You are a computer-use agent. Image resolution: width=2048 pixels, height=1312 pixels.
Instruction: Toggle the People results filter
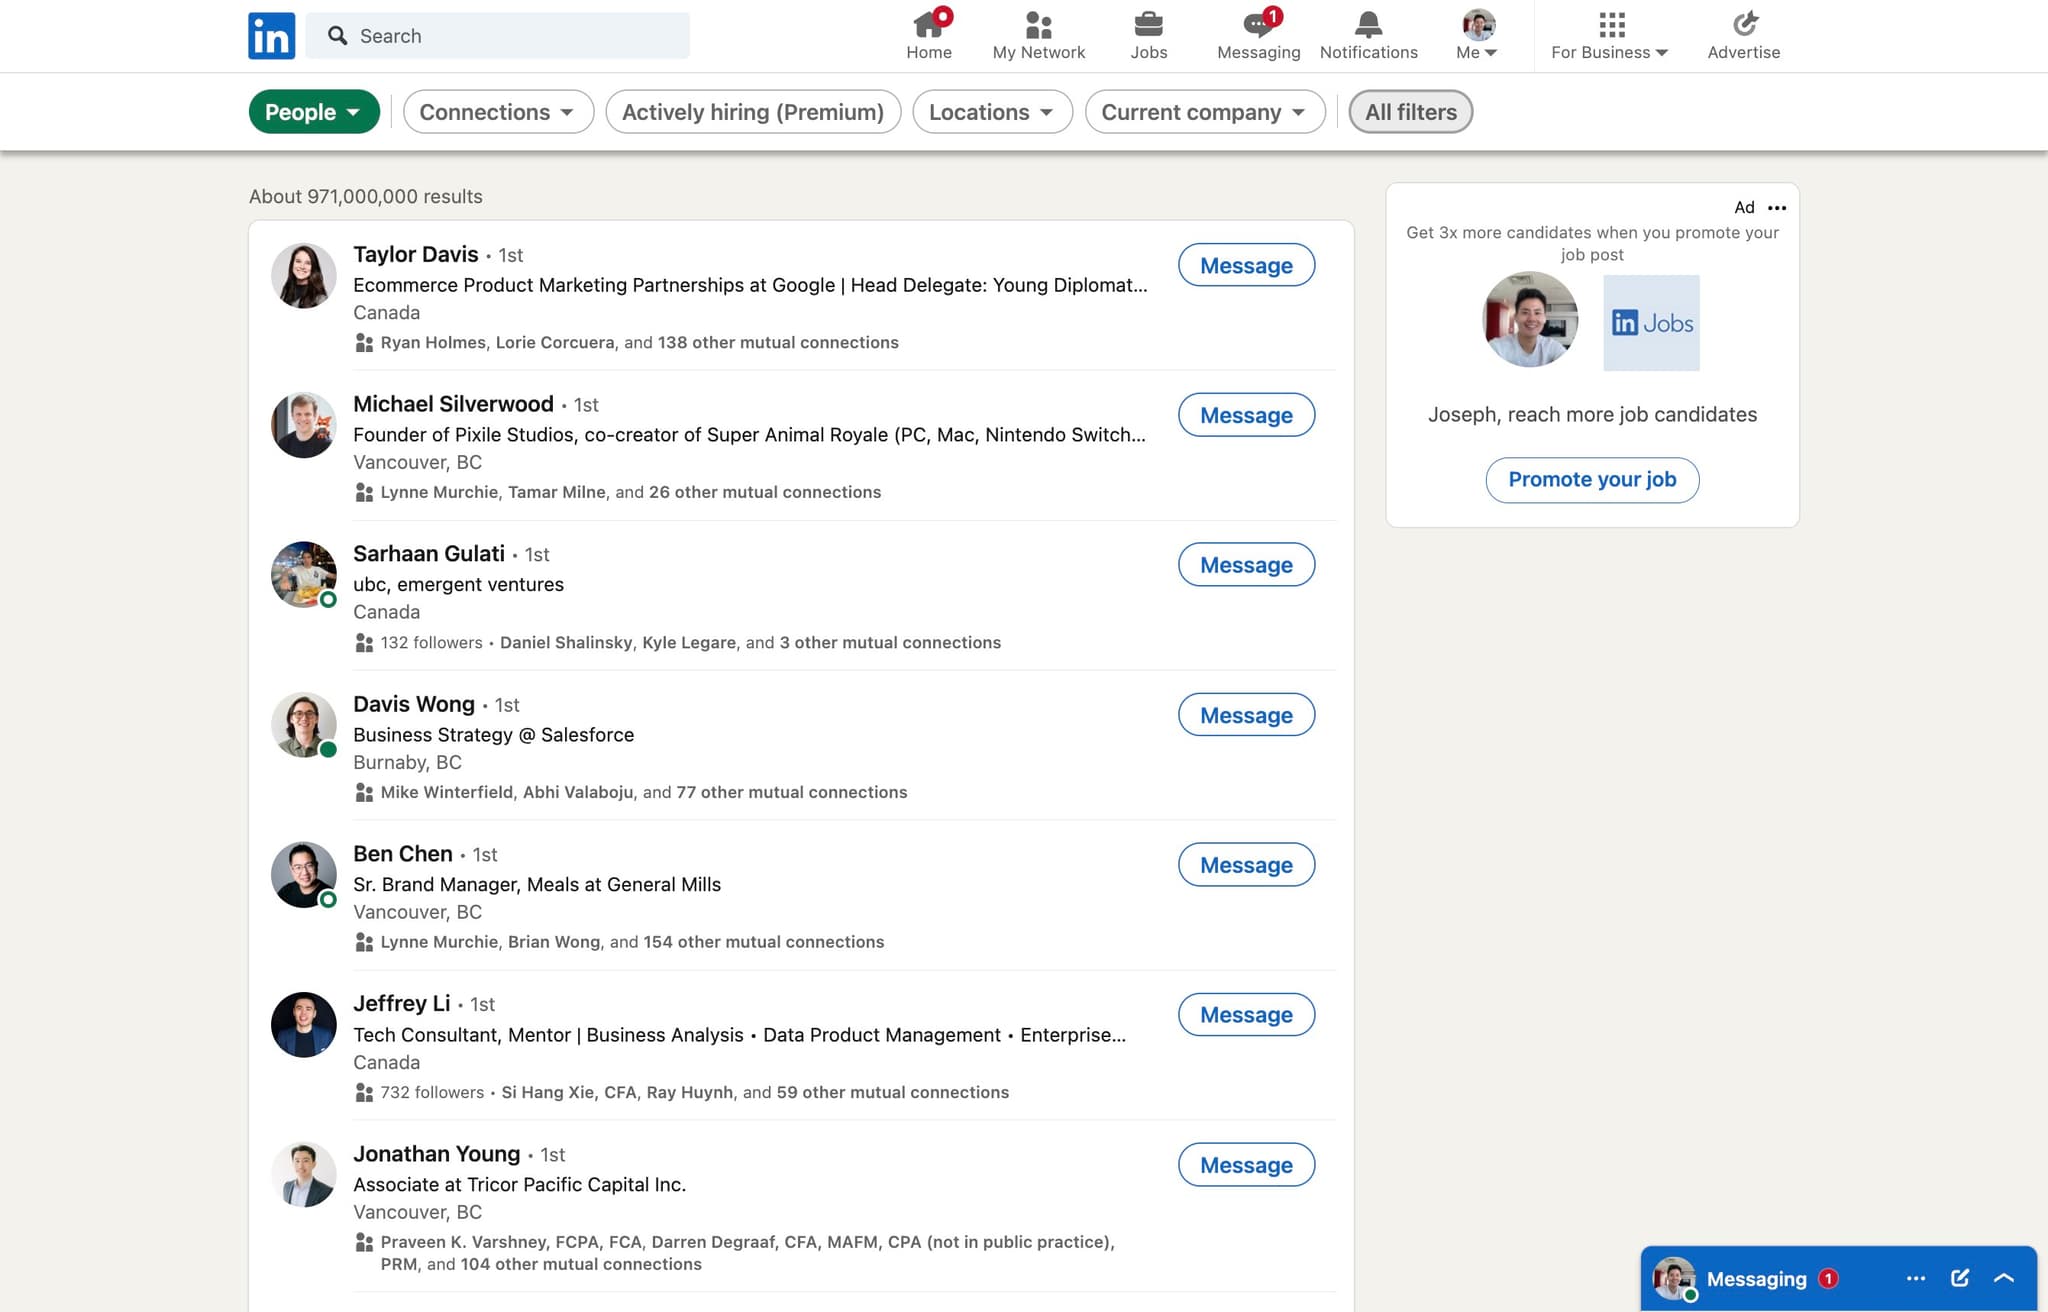click(x=313, y=111)
